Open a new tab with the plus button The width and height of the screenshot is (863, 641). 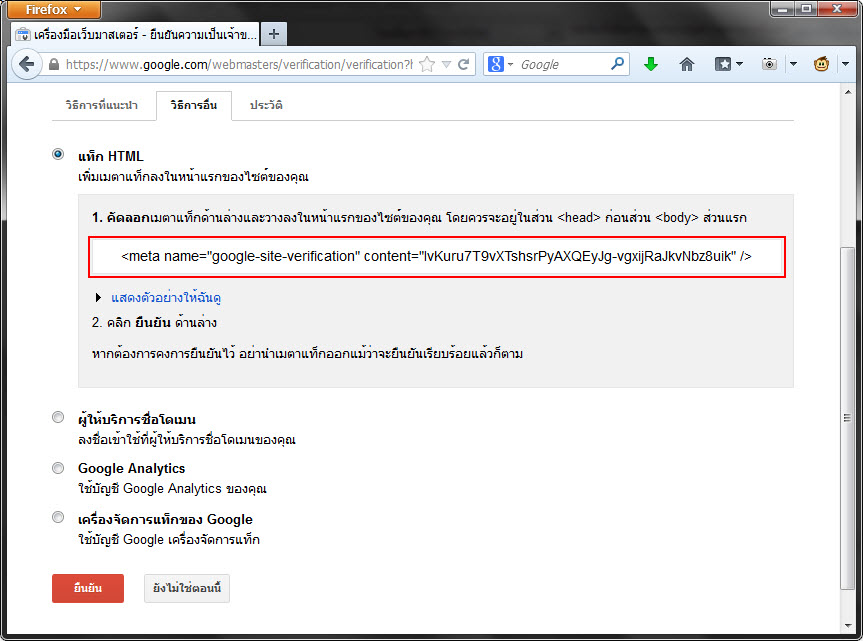(274, 34)
